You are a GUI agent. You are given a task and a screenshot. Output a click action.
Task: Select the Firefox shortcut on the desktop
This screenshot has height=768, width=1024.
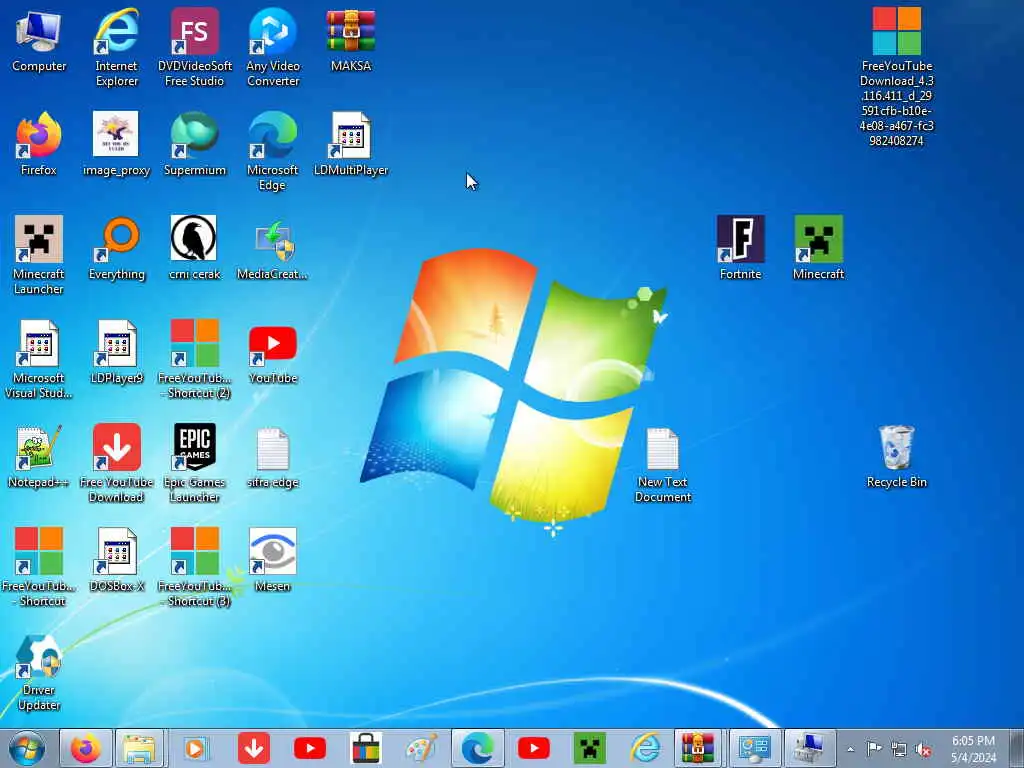[x=39, y=144]
